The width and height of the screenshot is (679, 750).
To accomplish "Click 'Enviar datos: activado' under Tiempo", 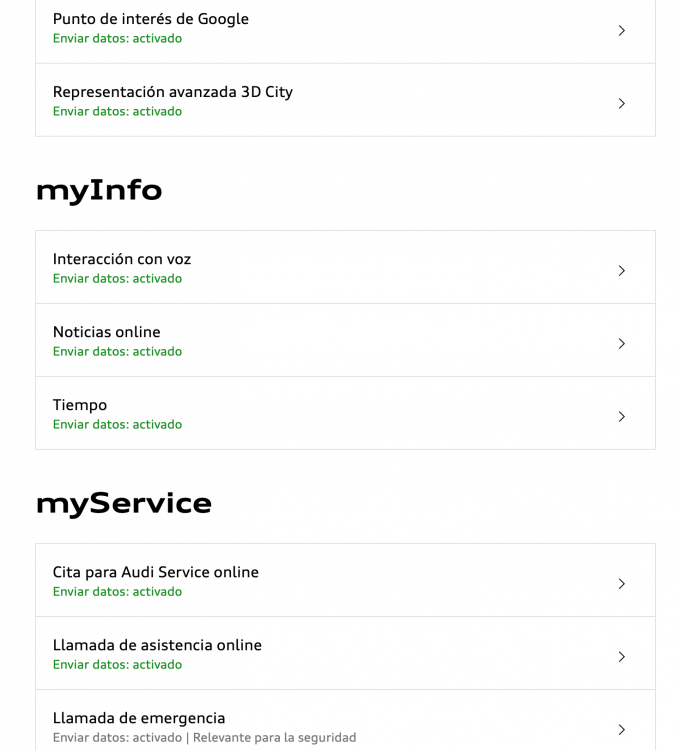I will (x=117, y=424).
